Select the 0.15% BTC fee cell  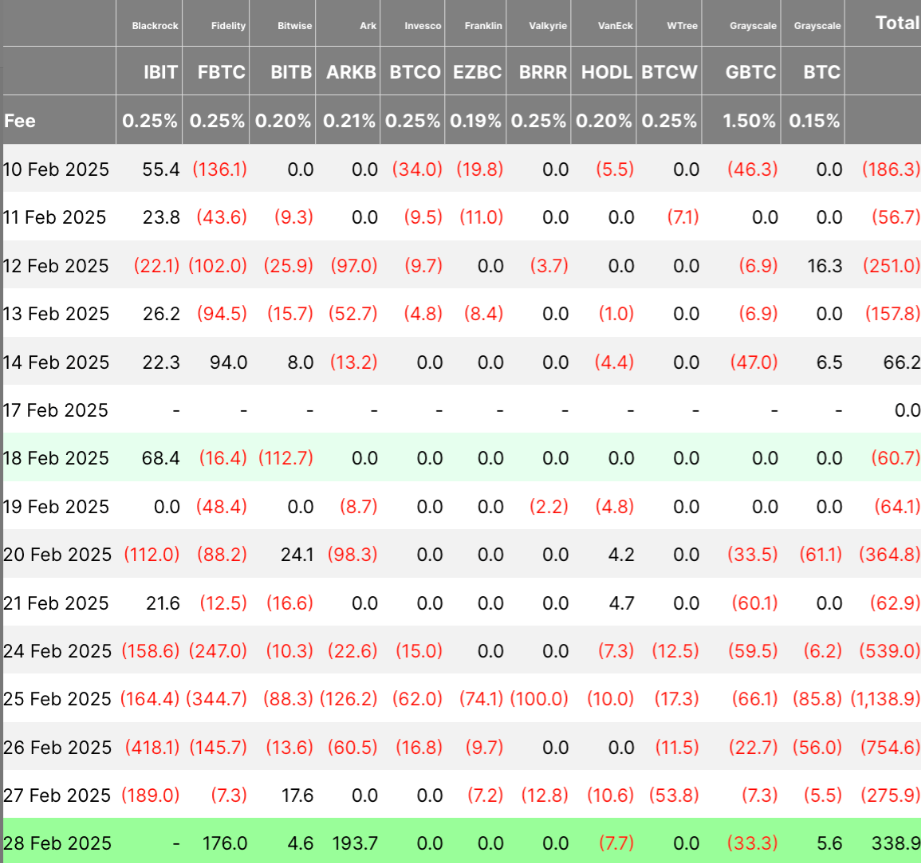tap(814, 121)
